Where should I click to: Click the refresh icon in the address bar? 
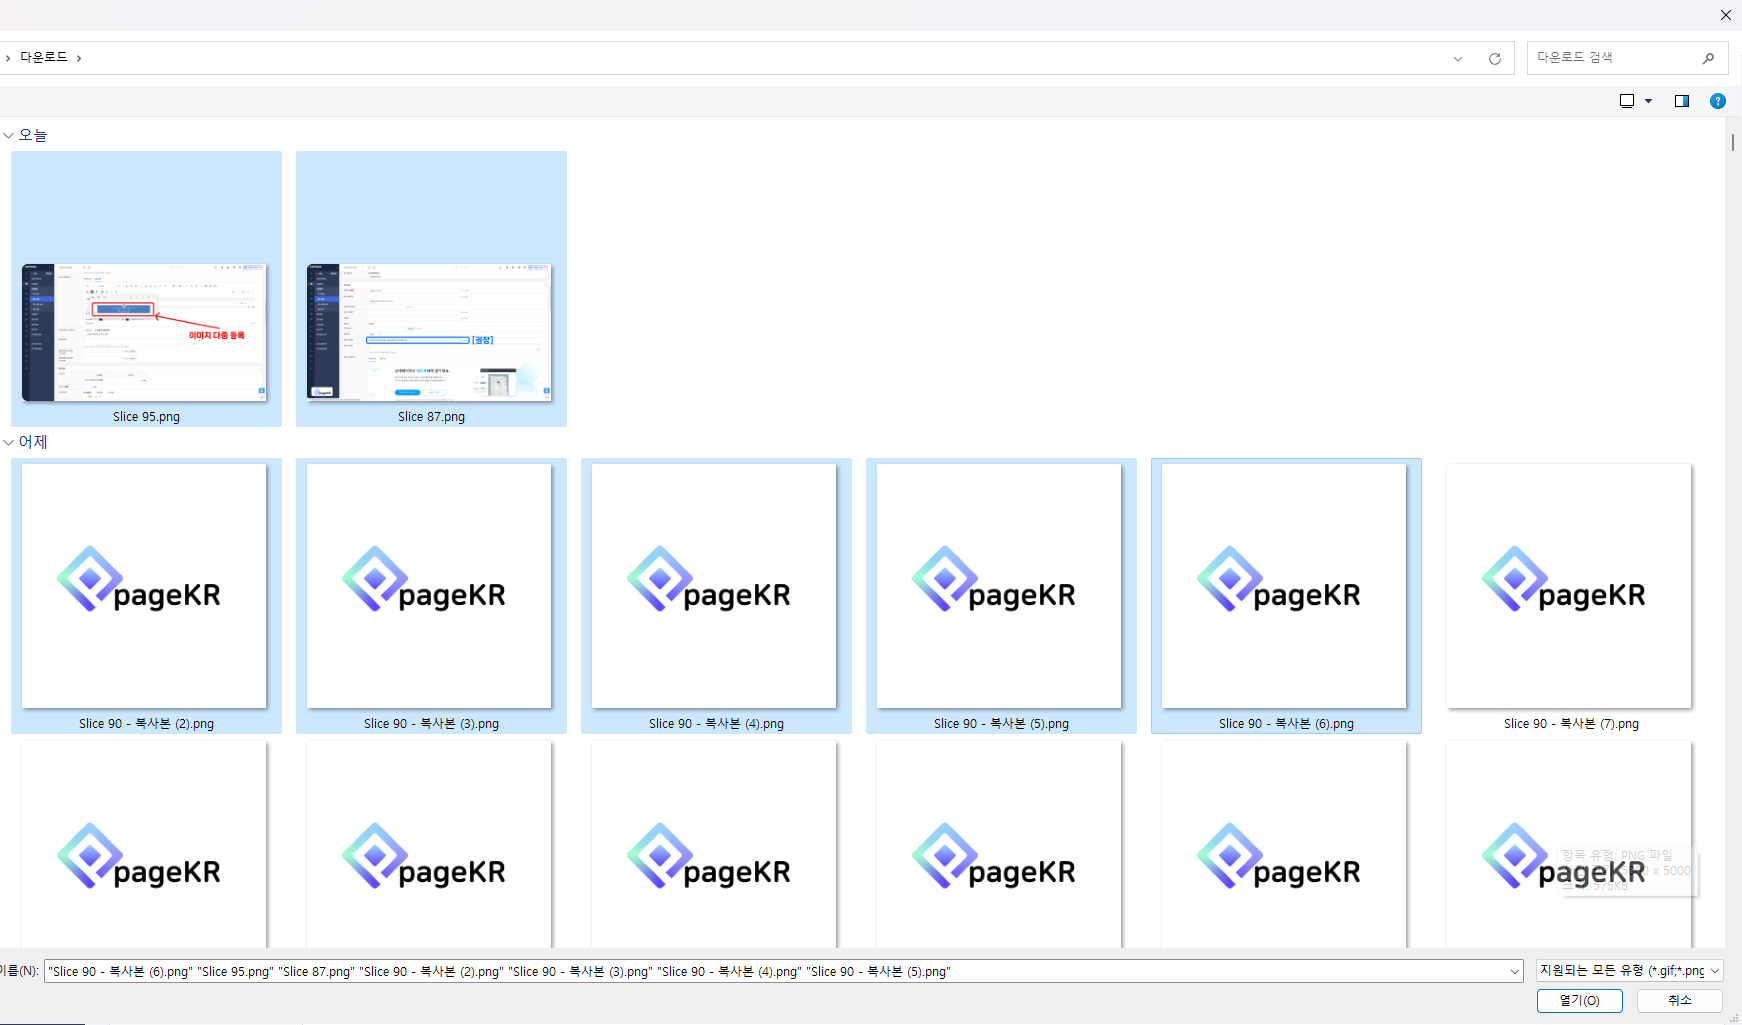tap(1494, 59)
